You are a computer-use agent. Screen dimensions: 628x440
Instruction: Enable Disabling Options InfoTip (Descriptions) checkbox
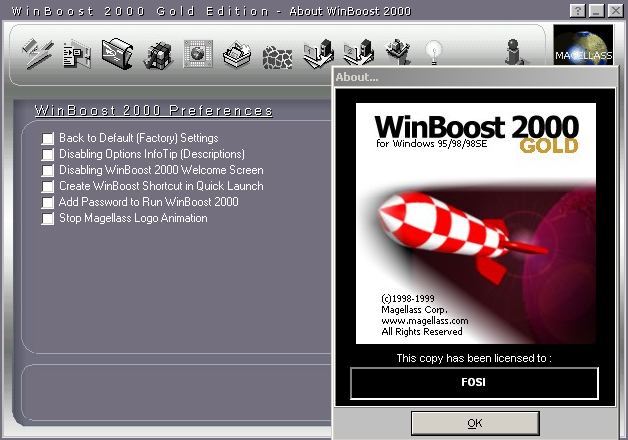48,155
